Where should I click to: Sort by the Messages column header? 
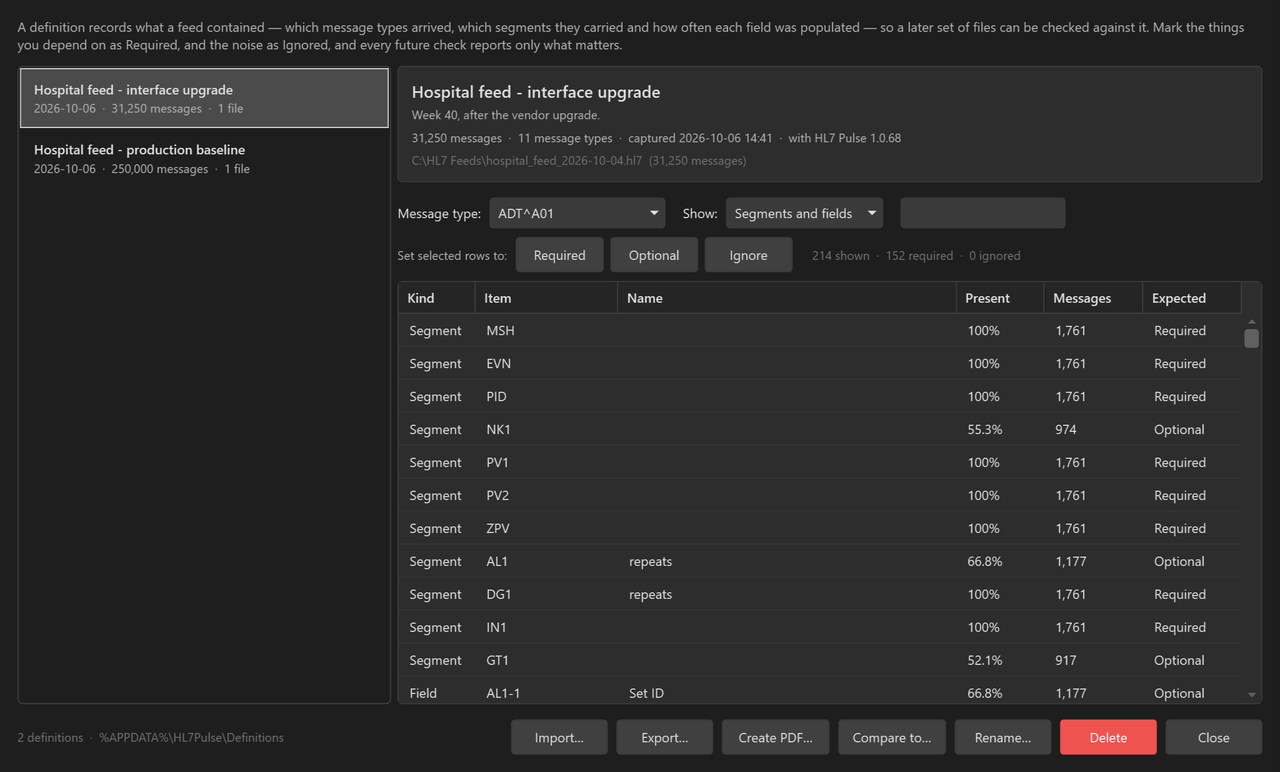point(1093,298)
